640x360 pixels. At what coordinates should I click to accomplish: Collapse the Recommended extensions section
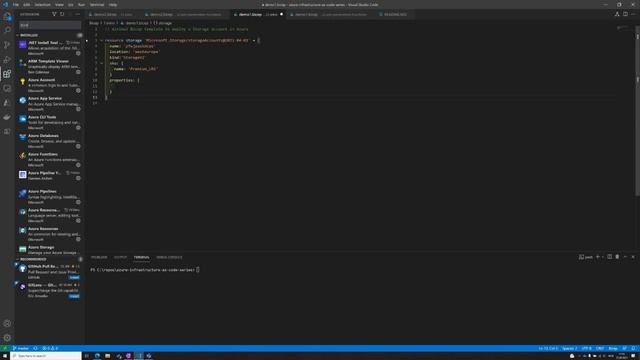coord(18,259)
